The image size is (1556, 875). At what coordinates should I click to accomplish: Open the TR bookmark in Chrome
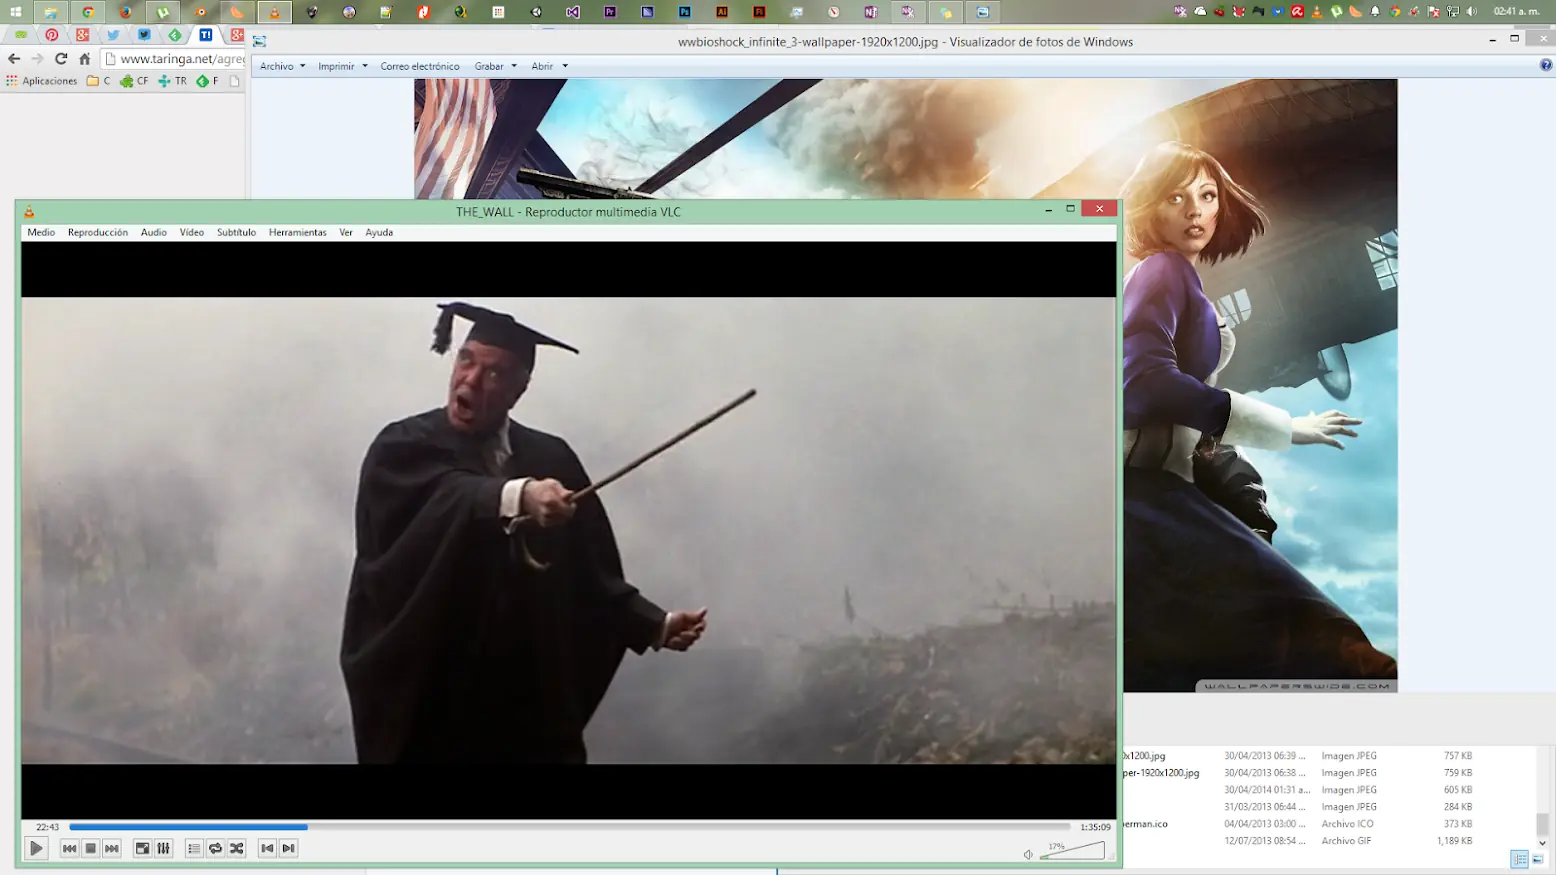(172, 81)
